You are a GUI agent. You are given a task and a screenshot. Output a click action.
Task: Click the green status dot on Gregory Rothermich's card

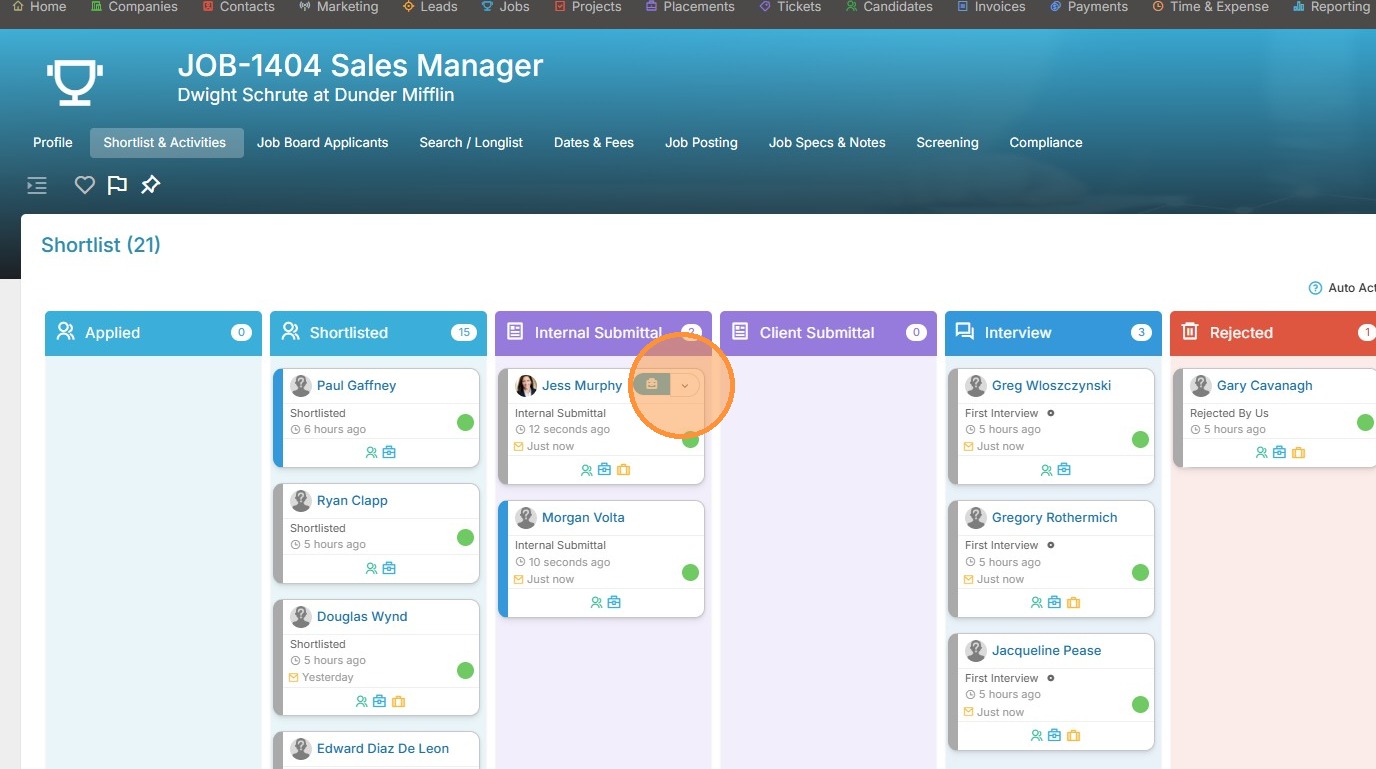click(x=1140, y=572)
